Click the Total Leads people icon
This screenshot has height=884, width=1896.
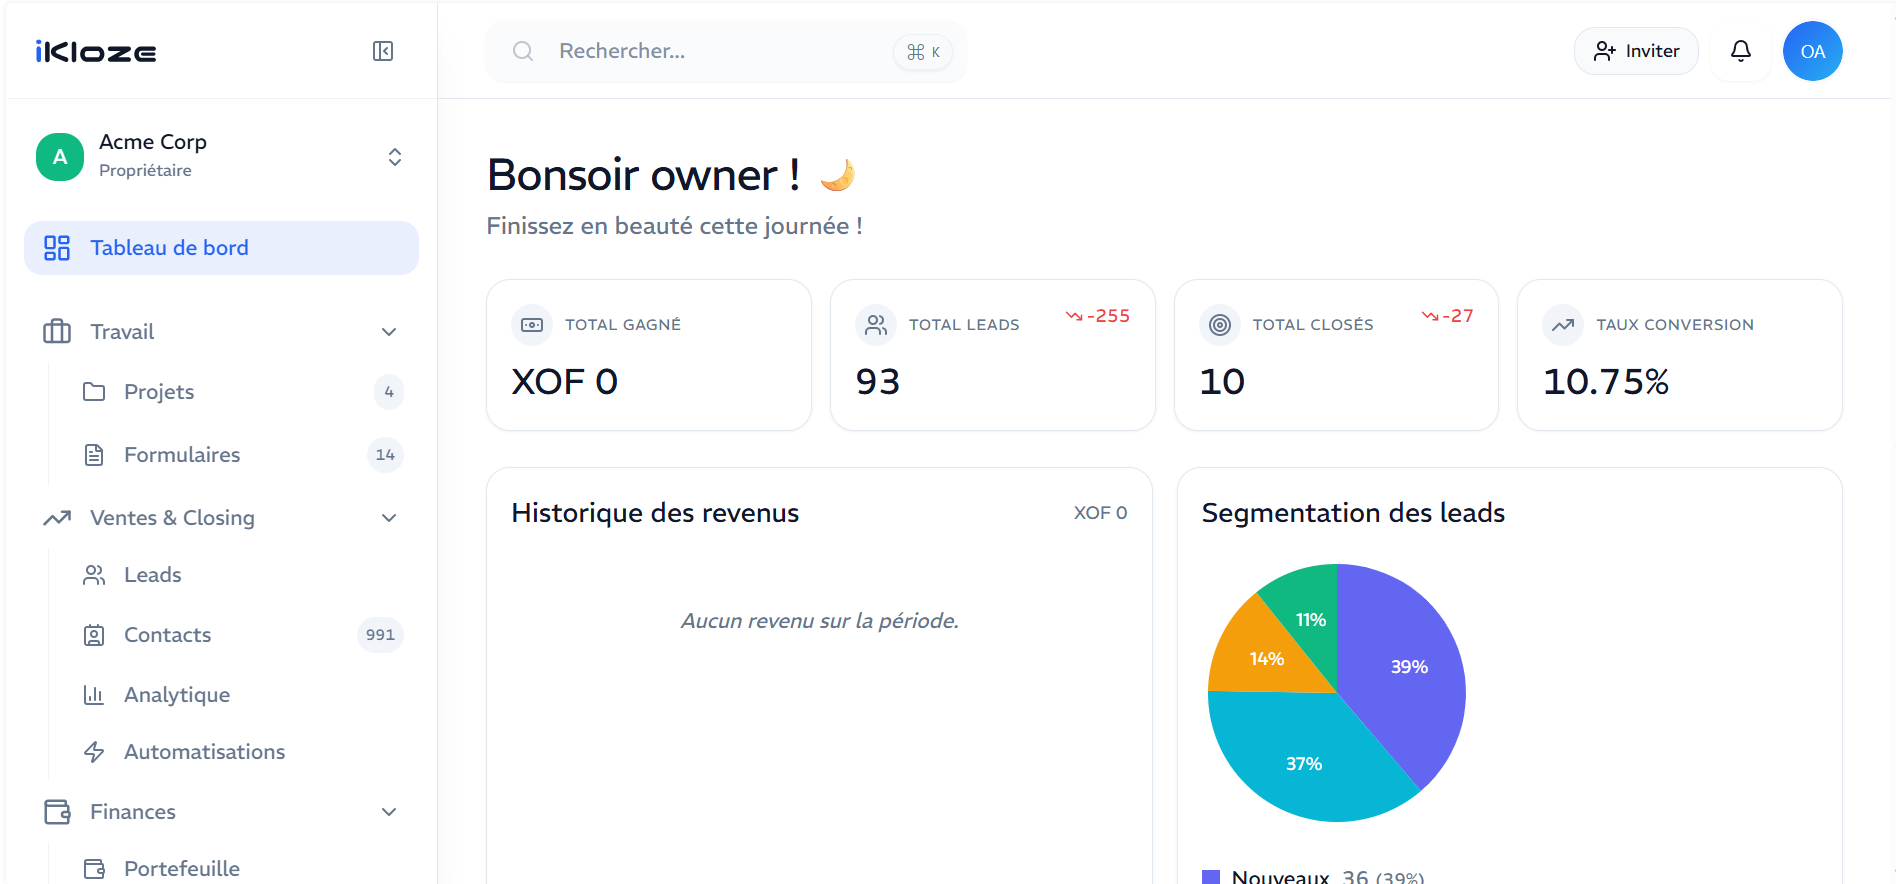(876, 325)
